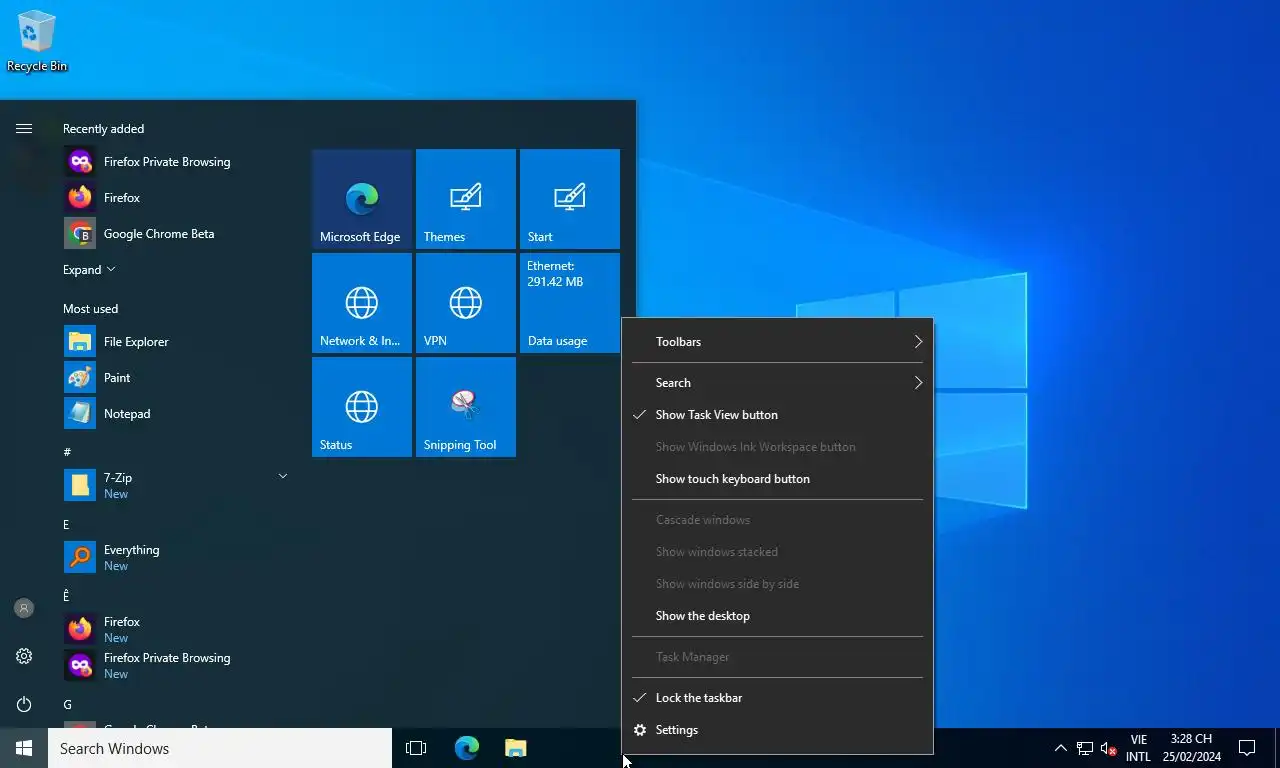This screenshot has width=1280, height=768.
Task: Click the Task View taskbar button
Action: 416,748
